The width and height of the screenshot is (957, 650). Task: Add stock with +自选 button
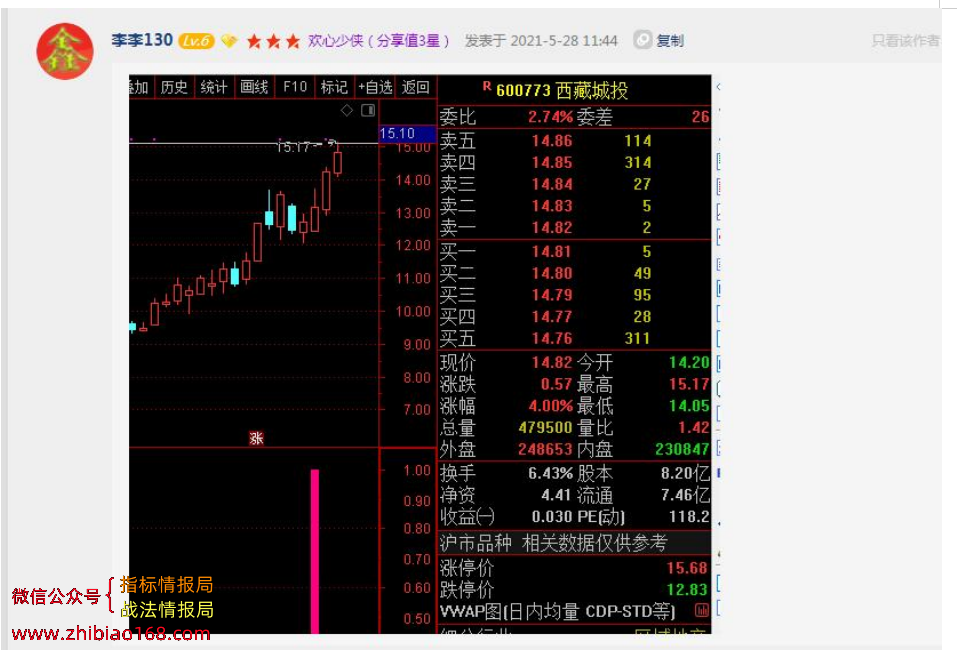[375, 87]
